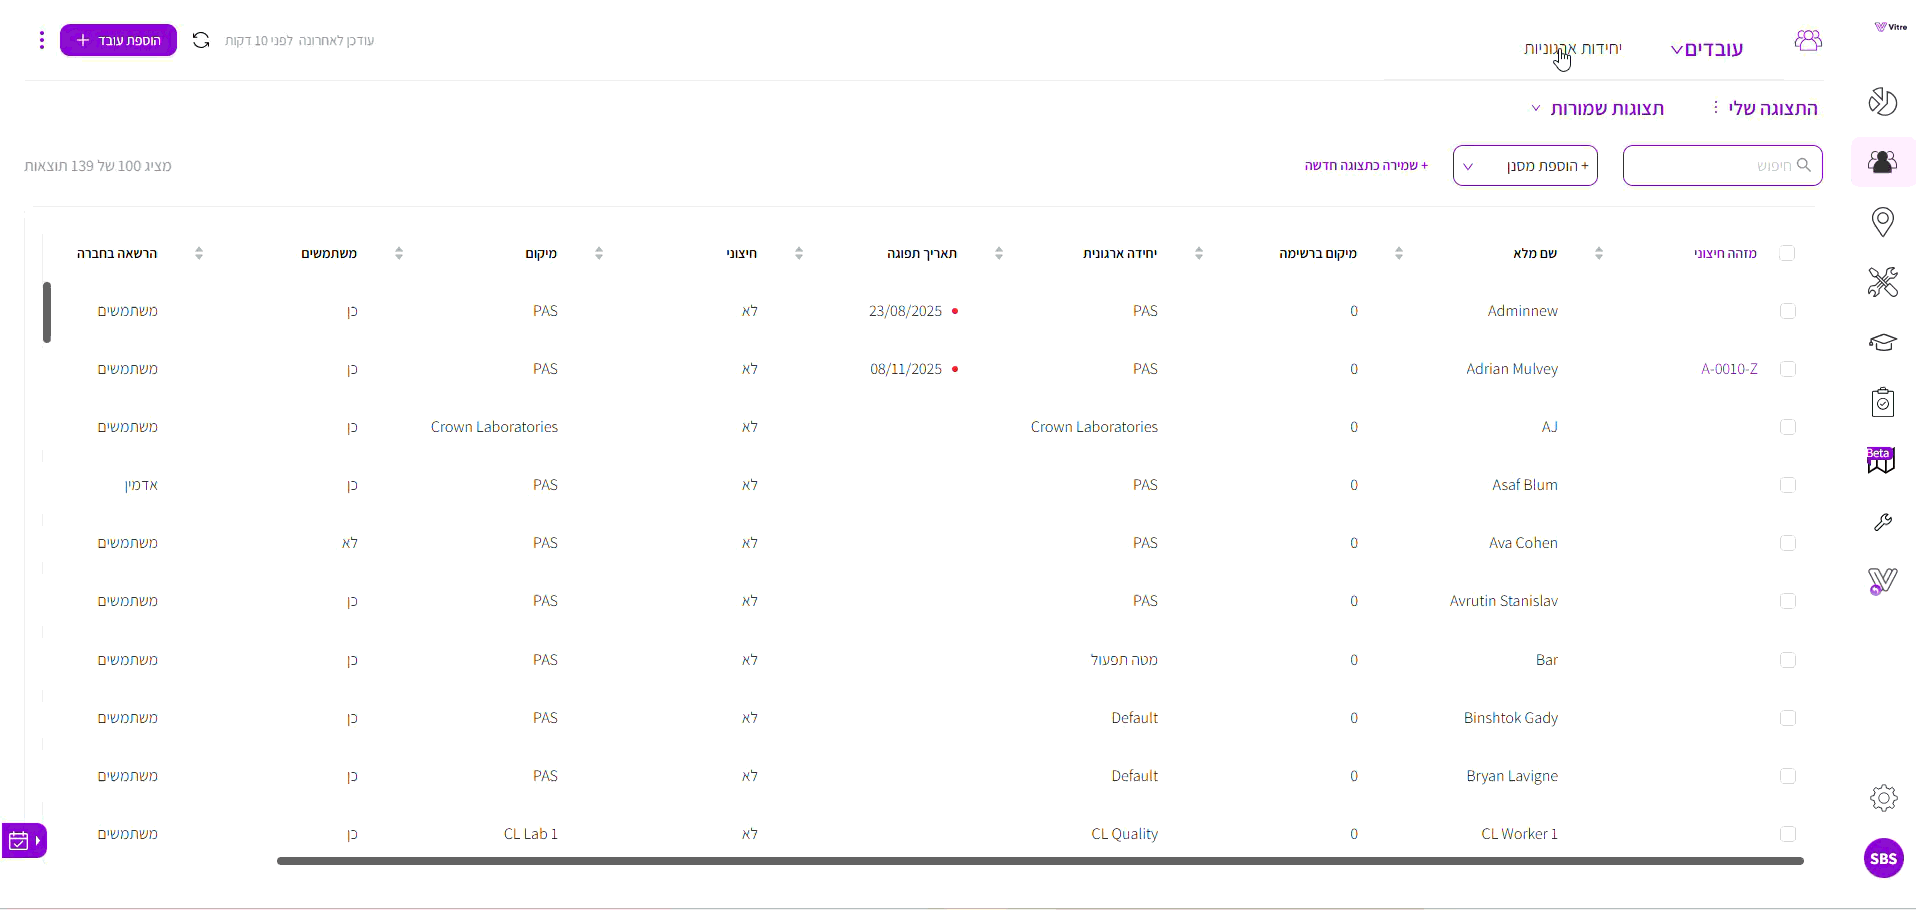Sort by the מזהה חיצוני column header
1916x910 pixels.
tap(1725, 253)
